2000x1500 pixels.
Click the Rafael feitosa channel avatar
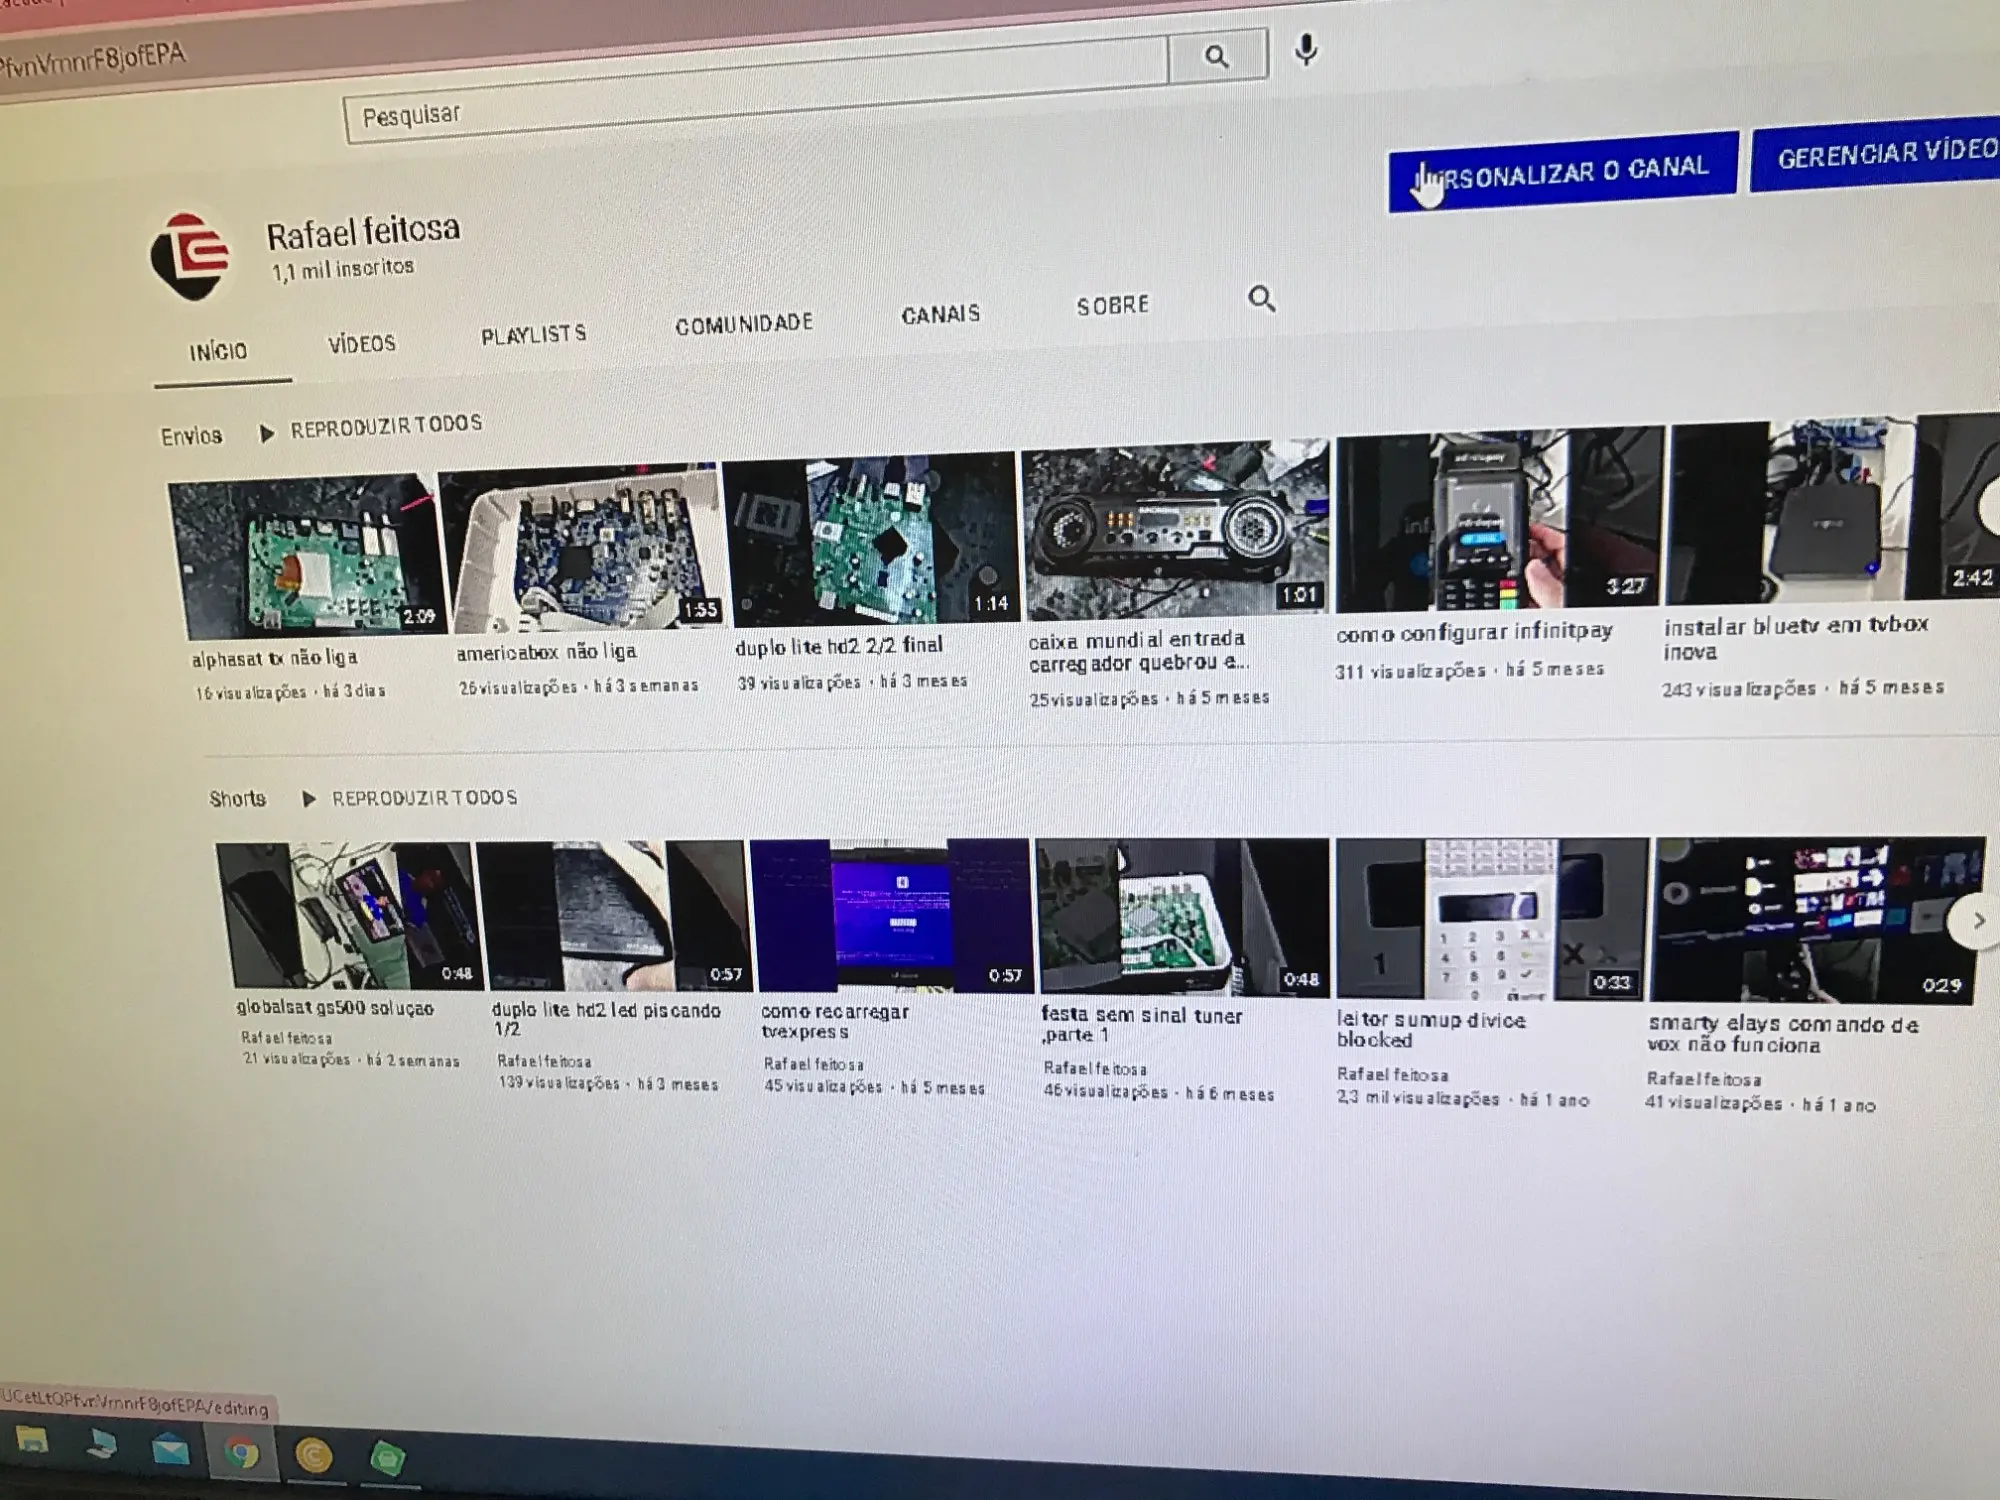192,255
